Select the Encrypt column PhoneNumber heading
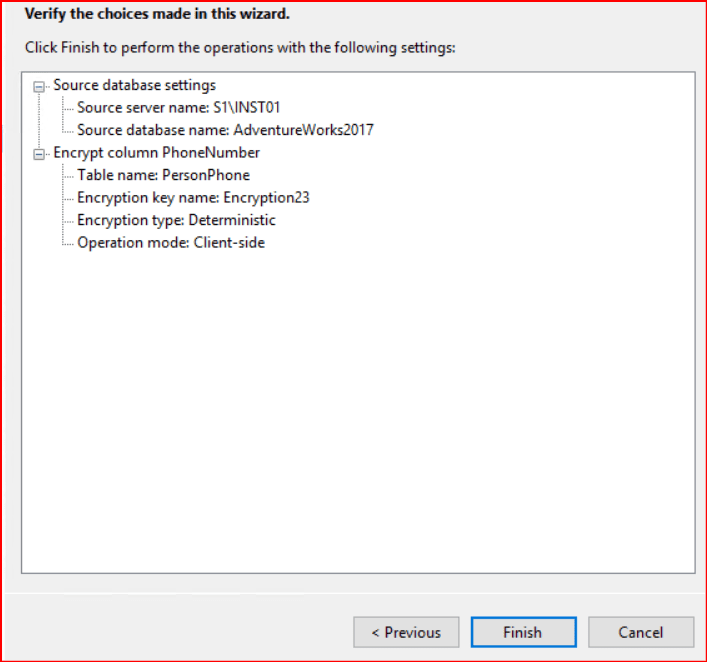 pyautogui.click(x=156, y=153)
